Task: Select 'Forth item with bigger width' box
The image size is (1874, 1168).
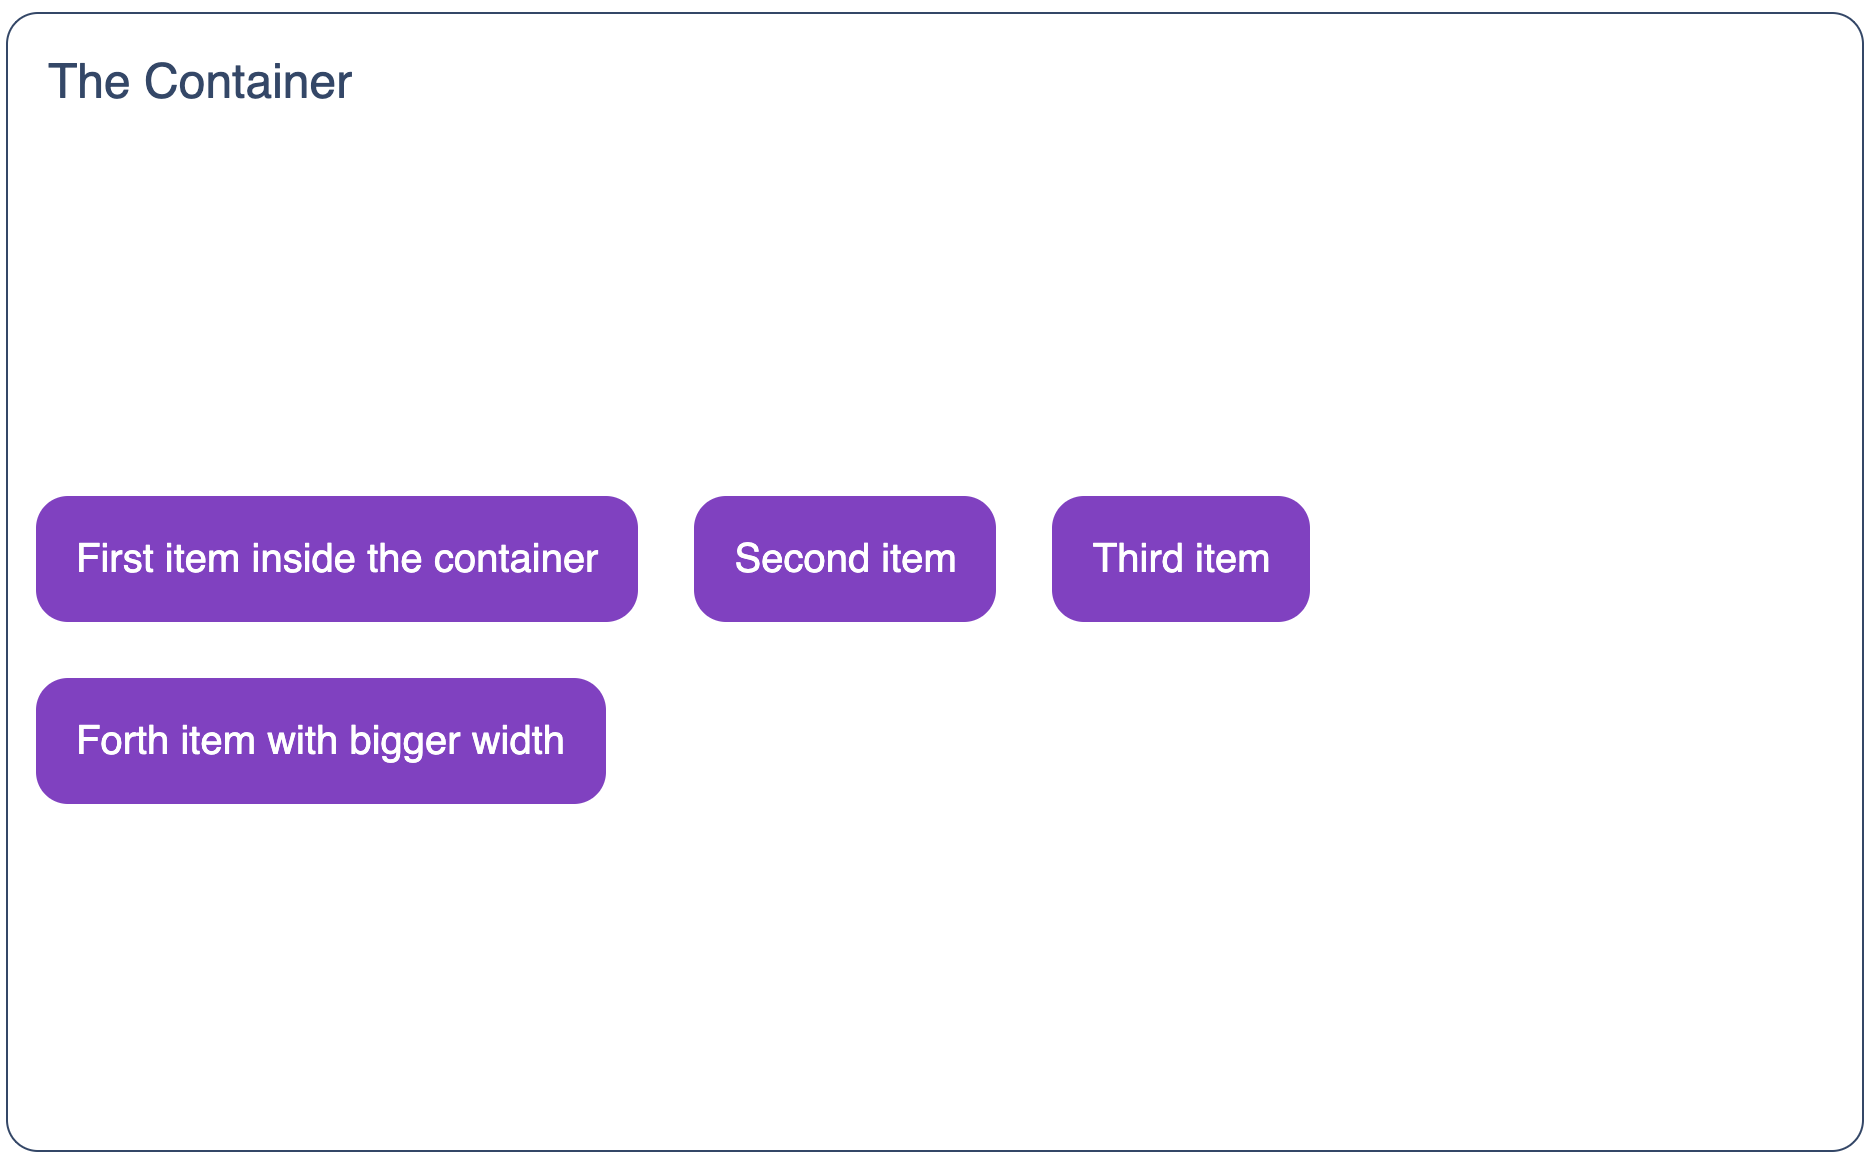Action: (321, 741)
